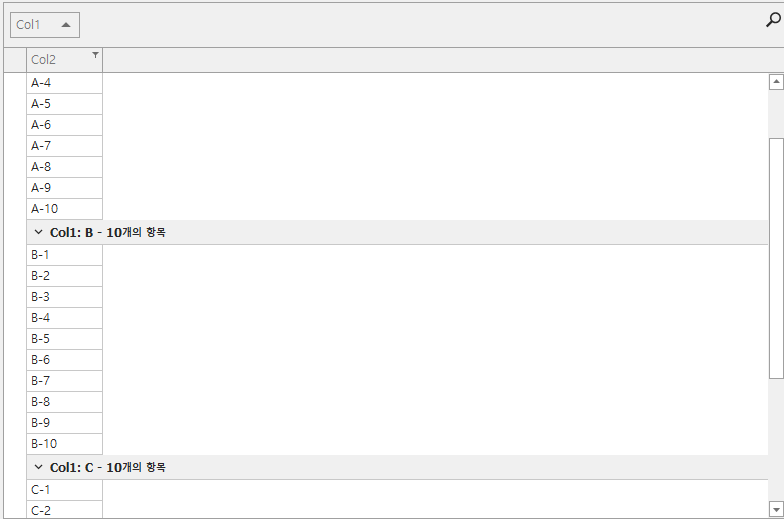This screenshot has width=784, height=519.
Task: Select the A-10 cell
Action: [64, 209]
